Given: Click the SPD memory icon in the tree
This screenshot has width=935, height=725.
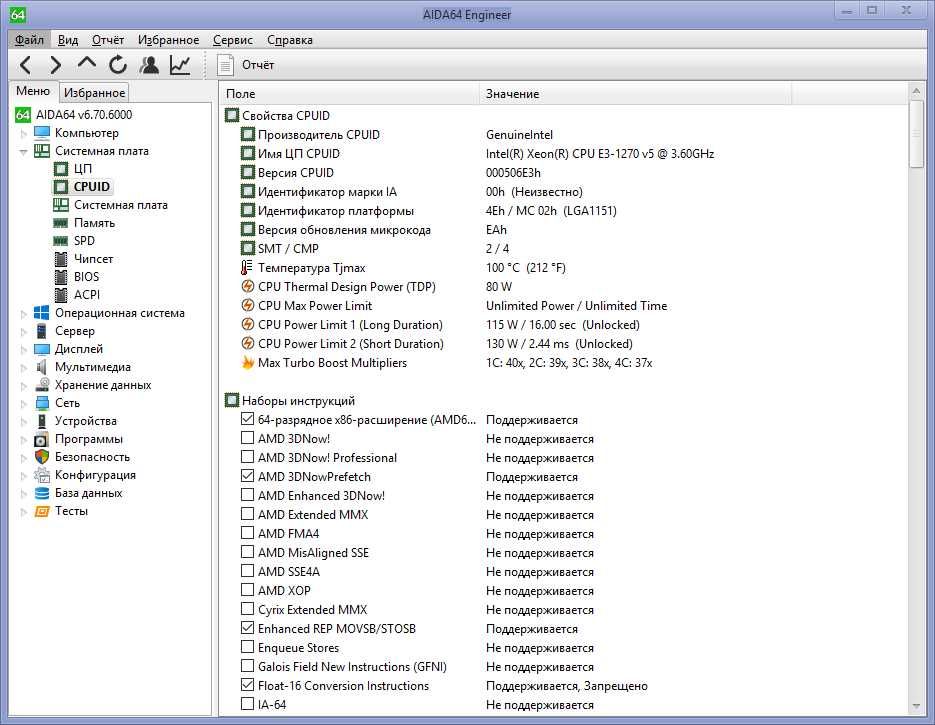Looking at the screenshot, I should (x=61, y=241).
